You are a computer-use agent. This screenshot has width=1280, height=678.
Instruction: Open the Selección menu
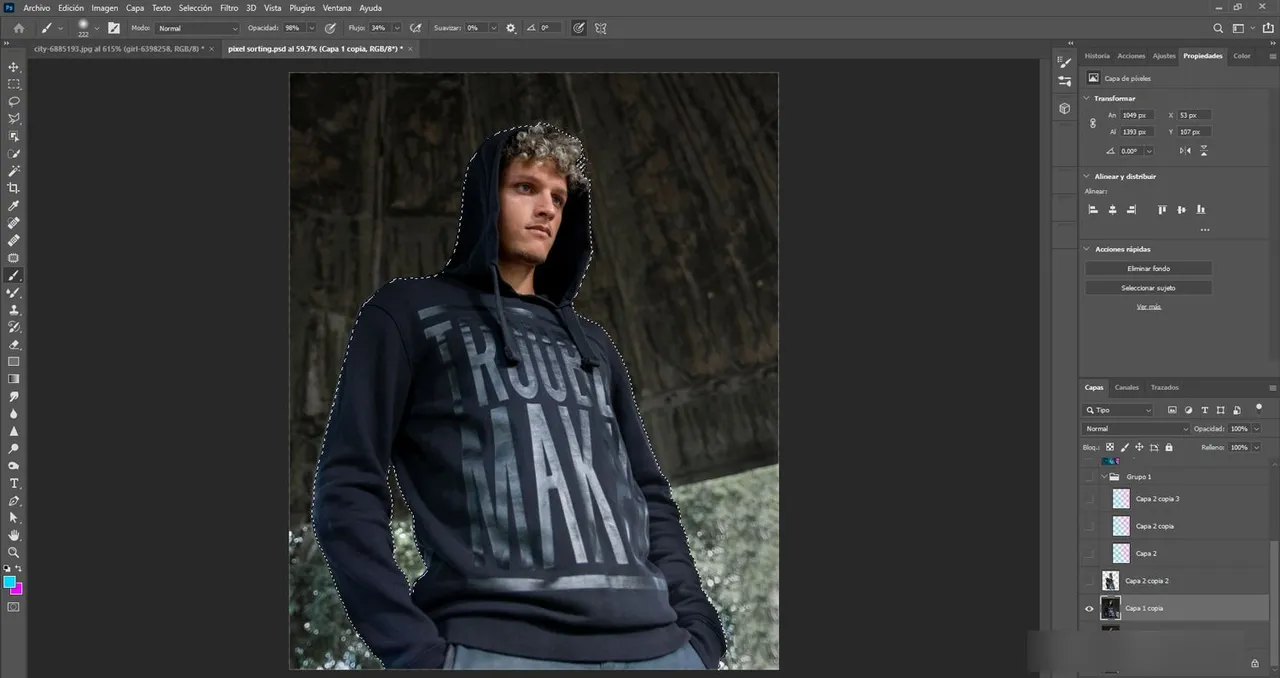195,7
